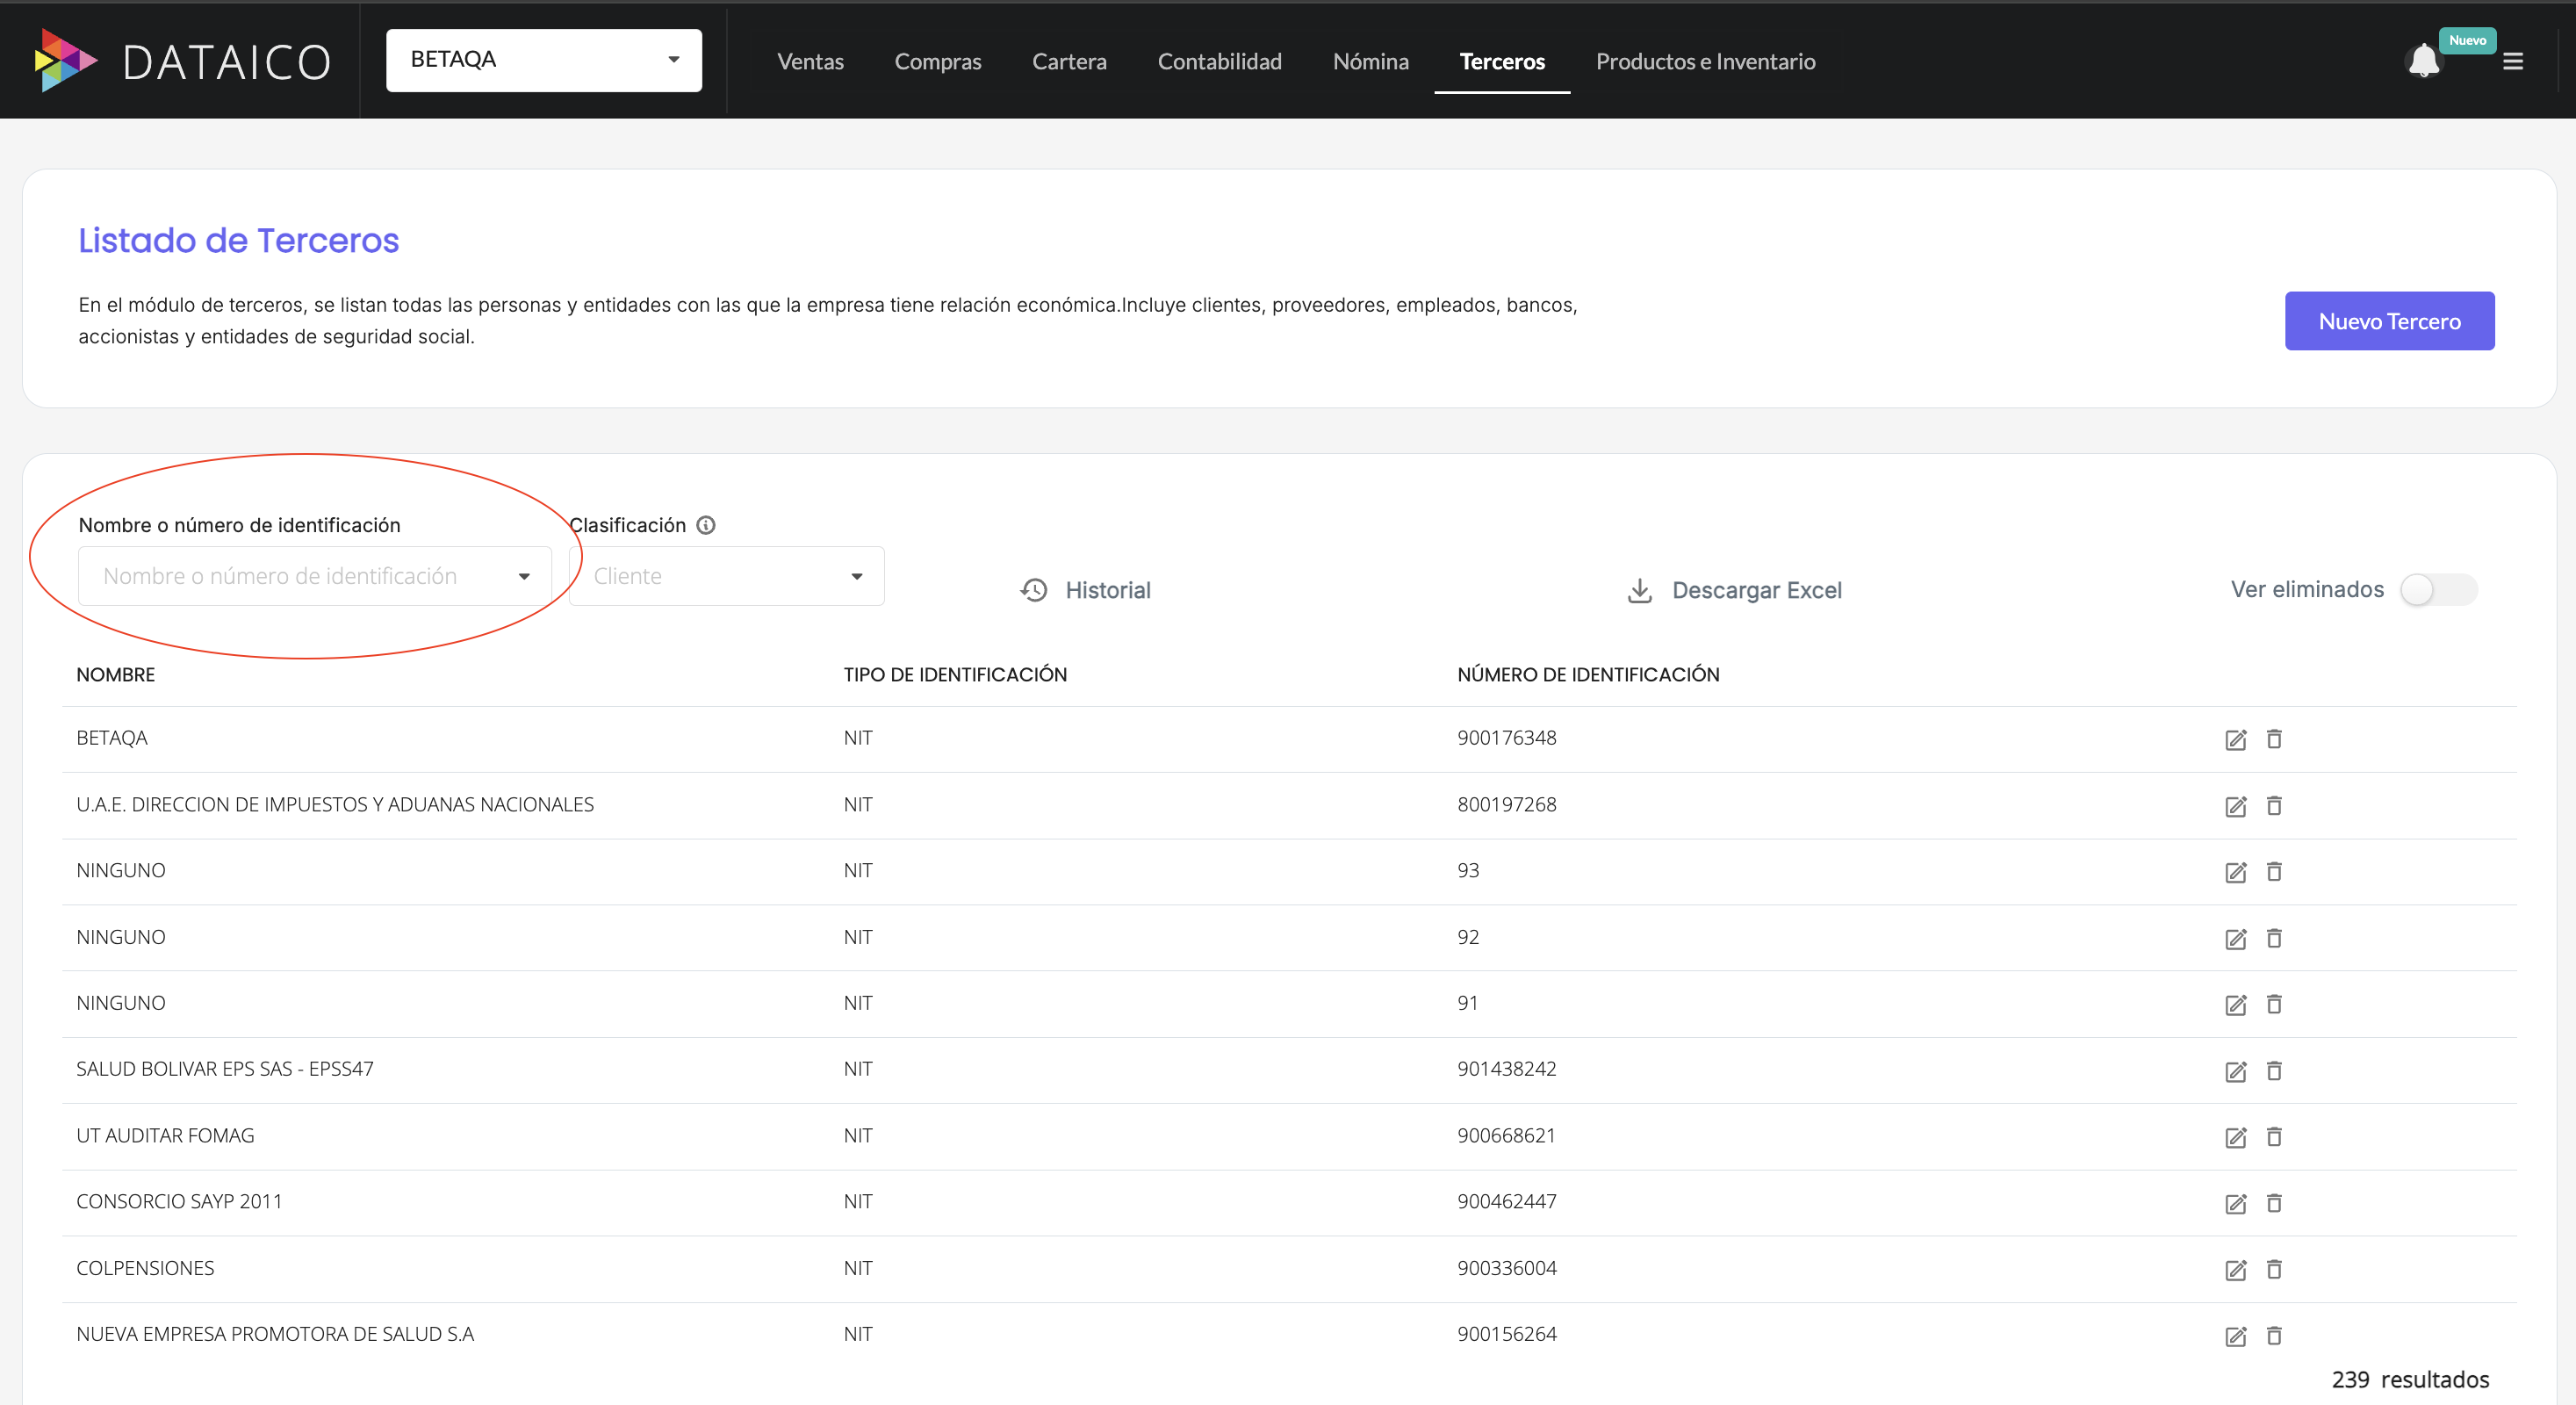Edit NINGUNO row with number 91

tap(2235, 1005)
